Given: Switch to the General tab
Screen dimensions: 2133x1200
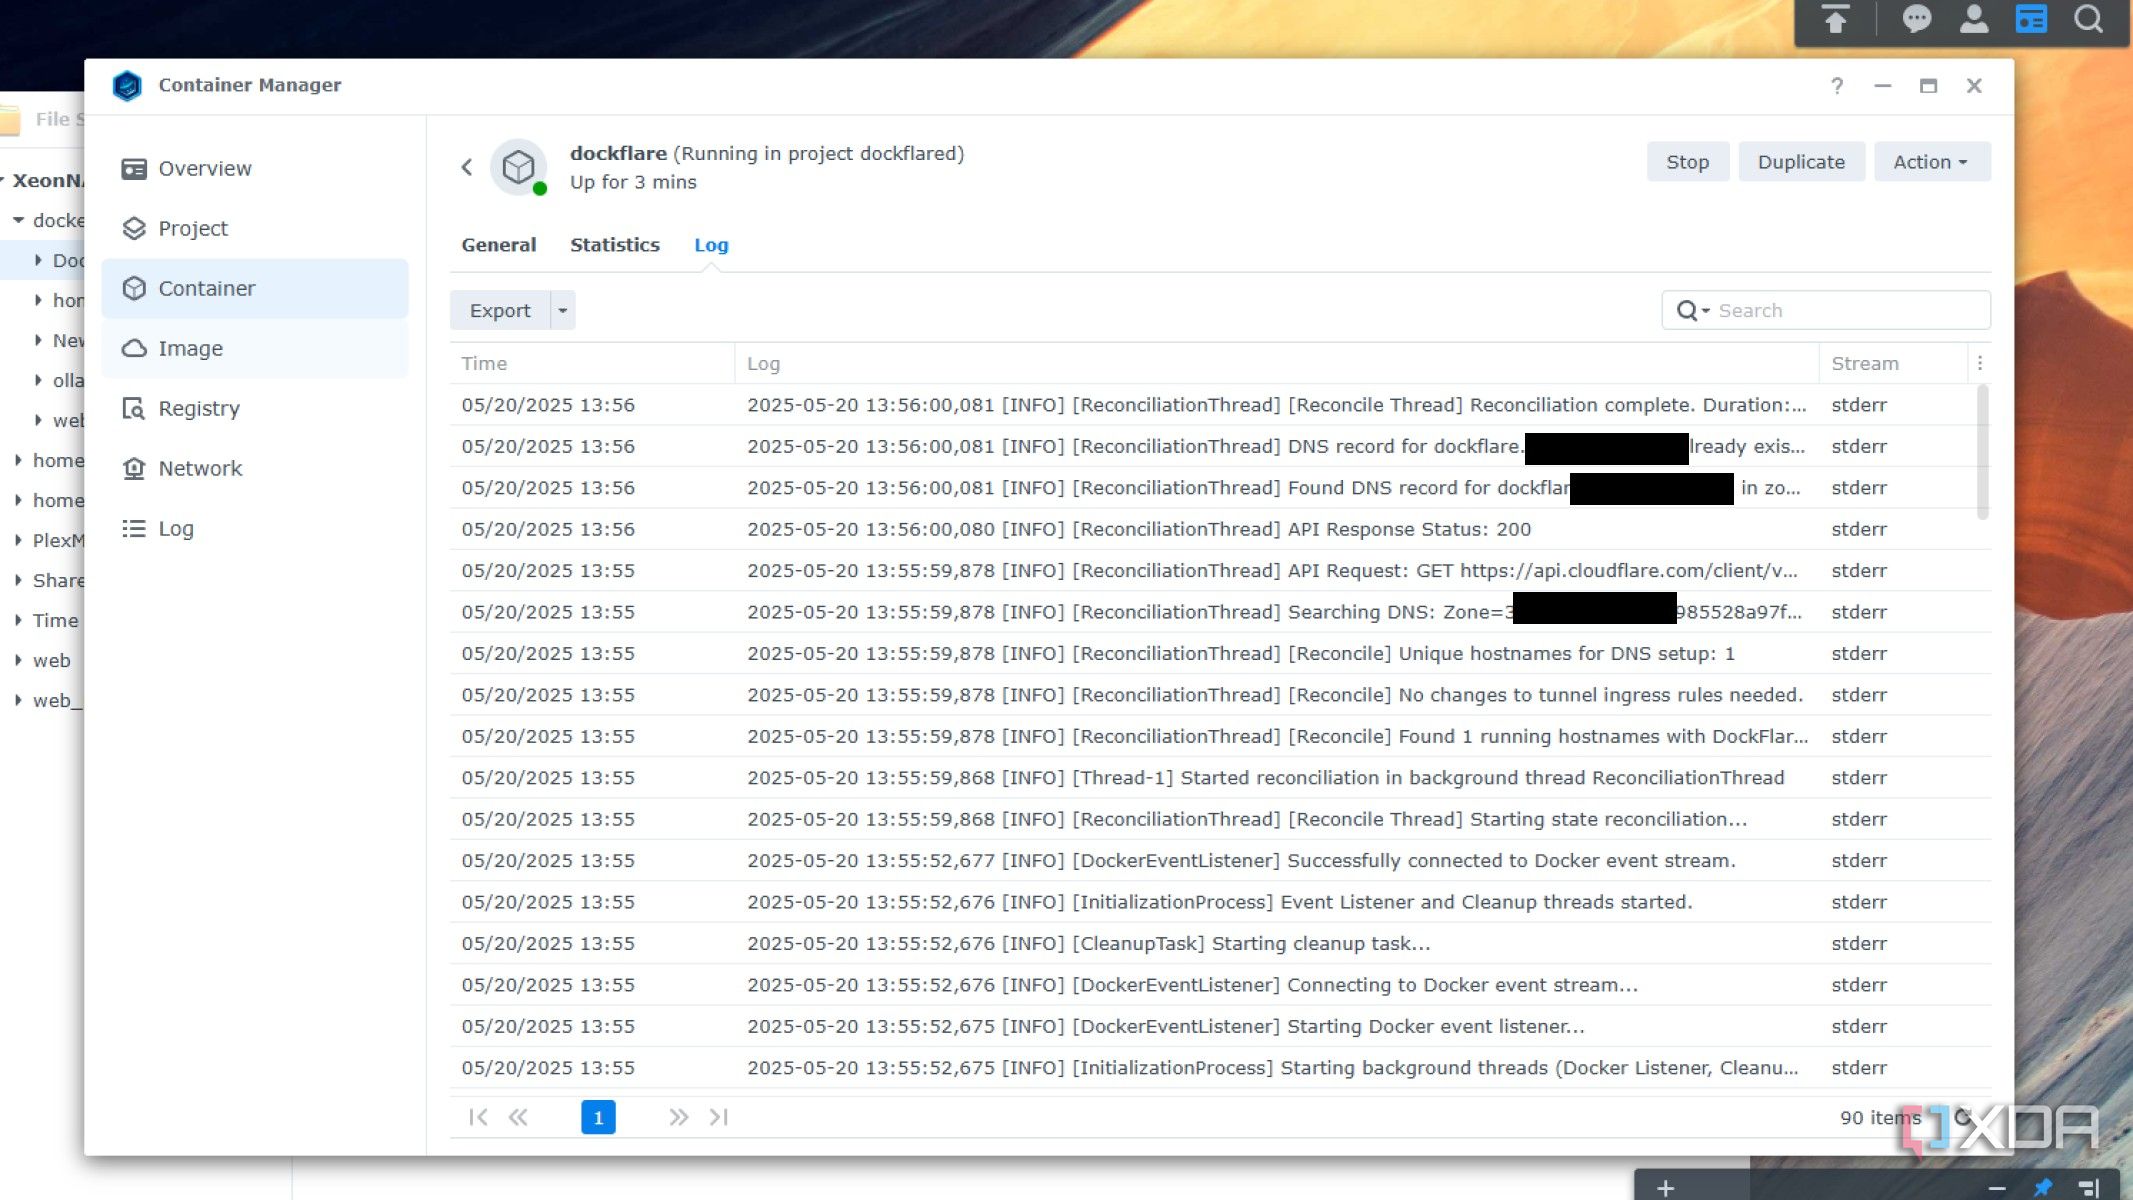Looking at the screenshot, I should point(498,245).
